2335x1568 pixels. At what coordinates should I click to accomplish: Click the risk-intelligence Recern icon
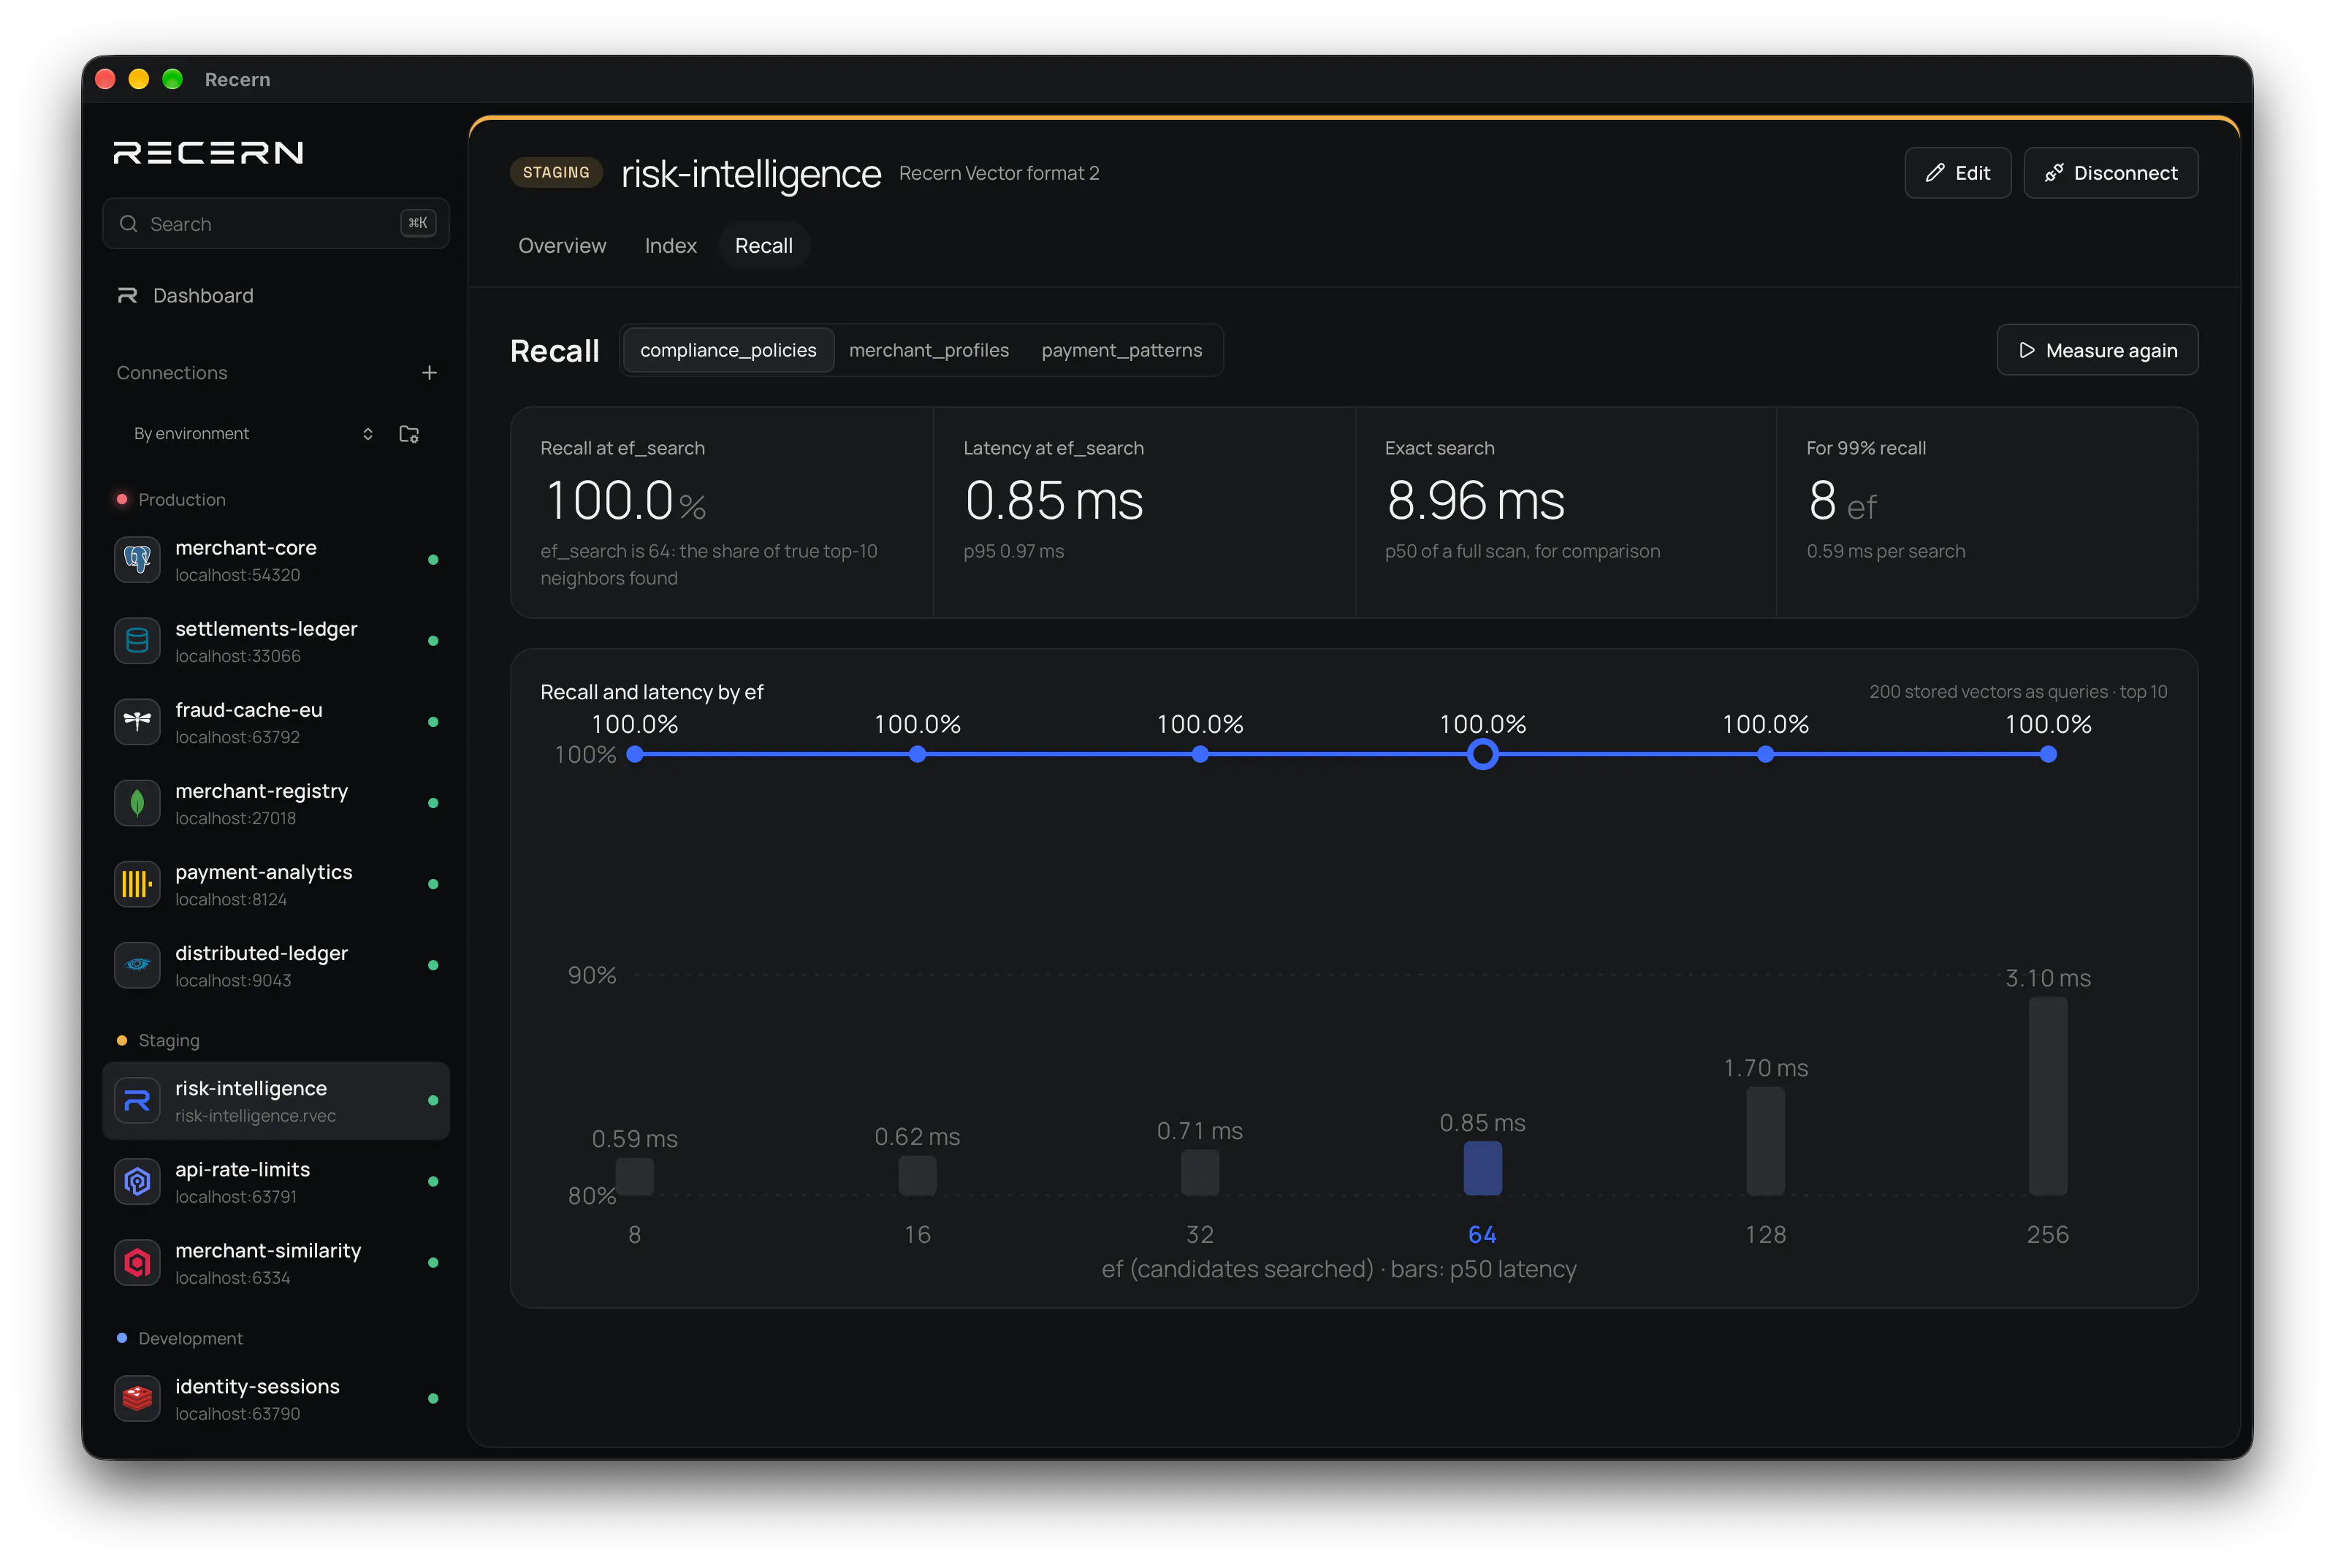click(137, 1101)
